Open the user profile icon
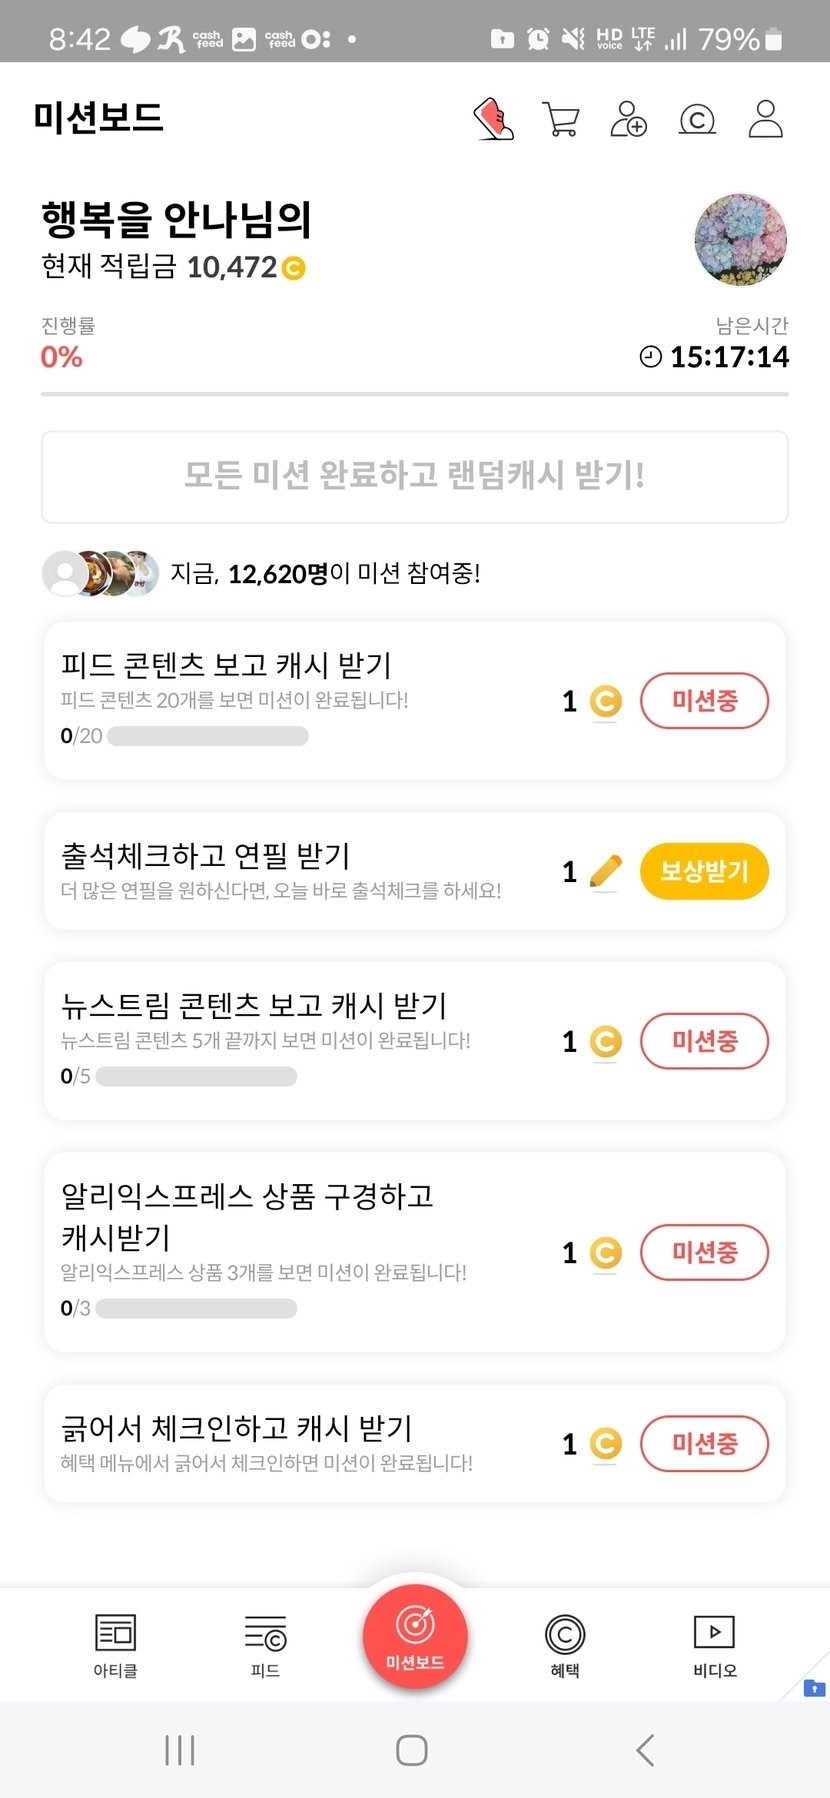Image resolution: width=830 pixels, height=1798 pixels. 765,119
